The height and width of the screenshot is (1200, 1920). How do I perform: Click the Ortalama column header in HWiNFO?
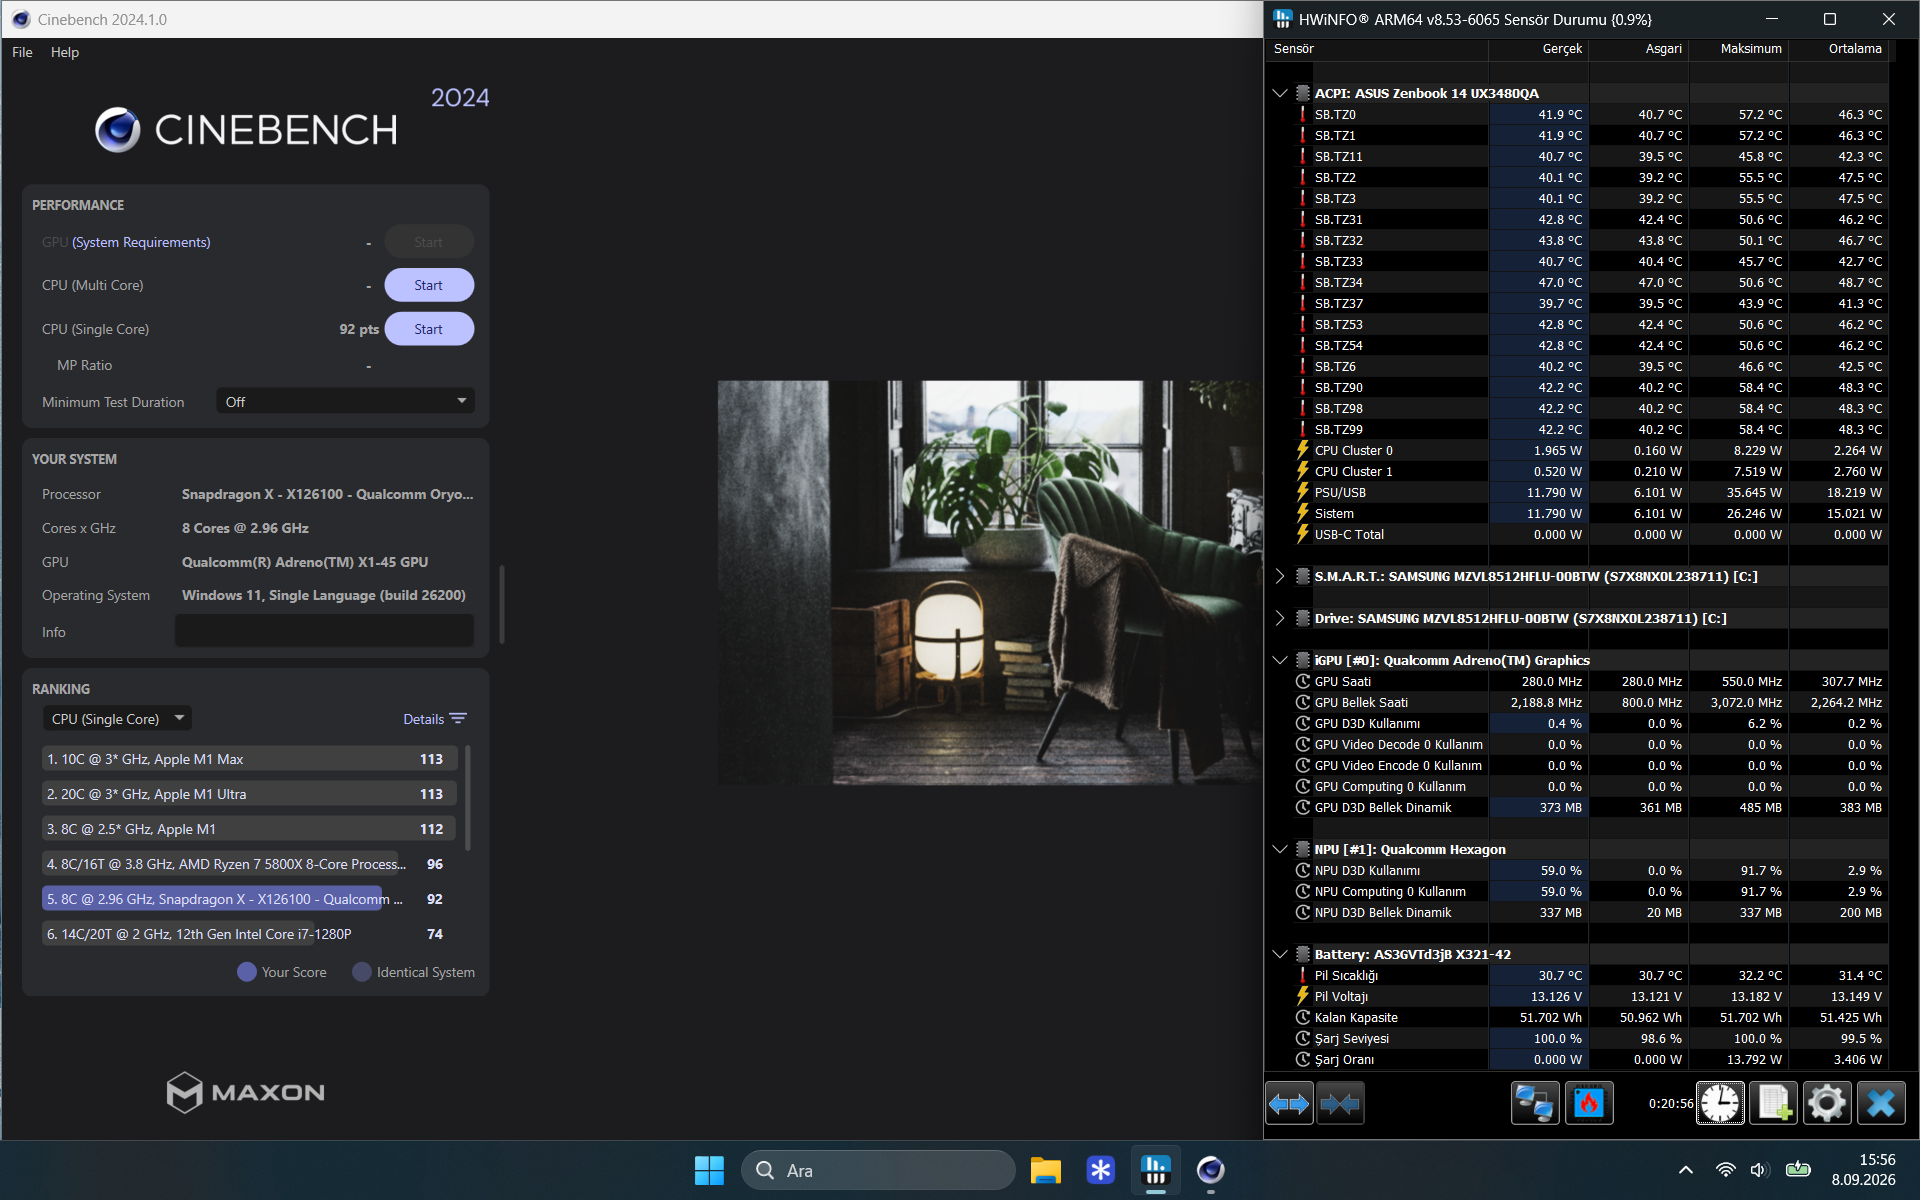pyautogui.click(x=1838, y=49)
